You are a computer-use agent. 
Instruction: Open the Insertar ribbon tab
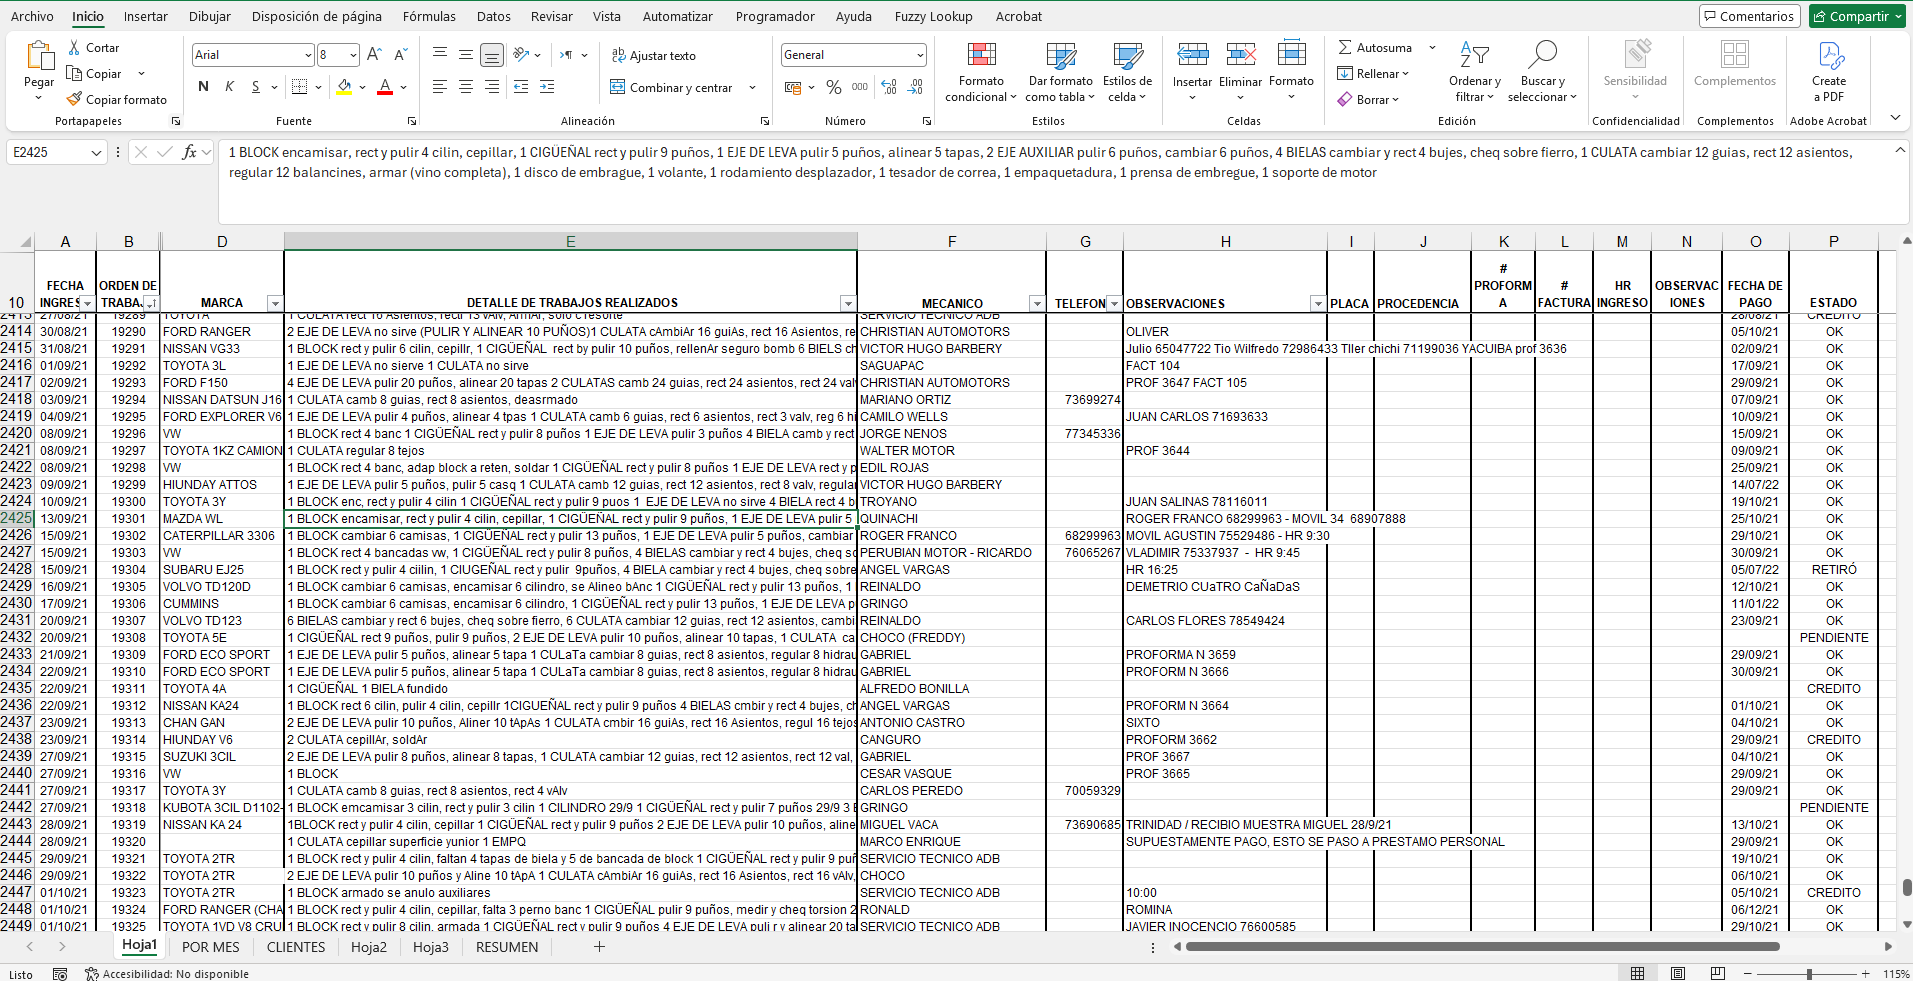[145, 16]
